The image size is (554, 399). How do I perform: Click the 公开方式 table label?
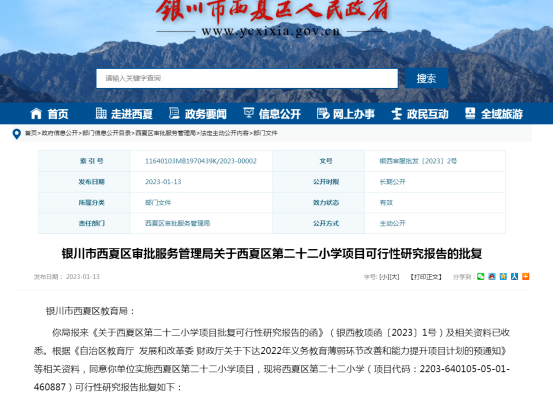[x=326, y=223]
